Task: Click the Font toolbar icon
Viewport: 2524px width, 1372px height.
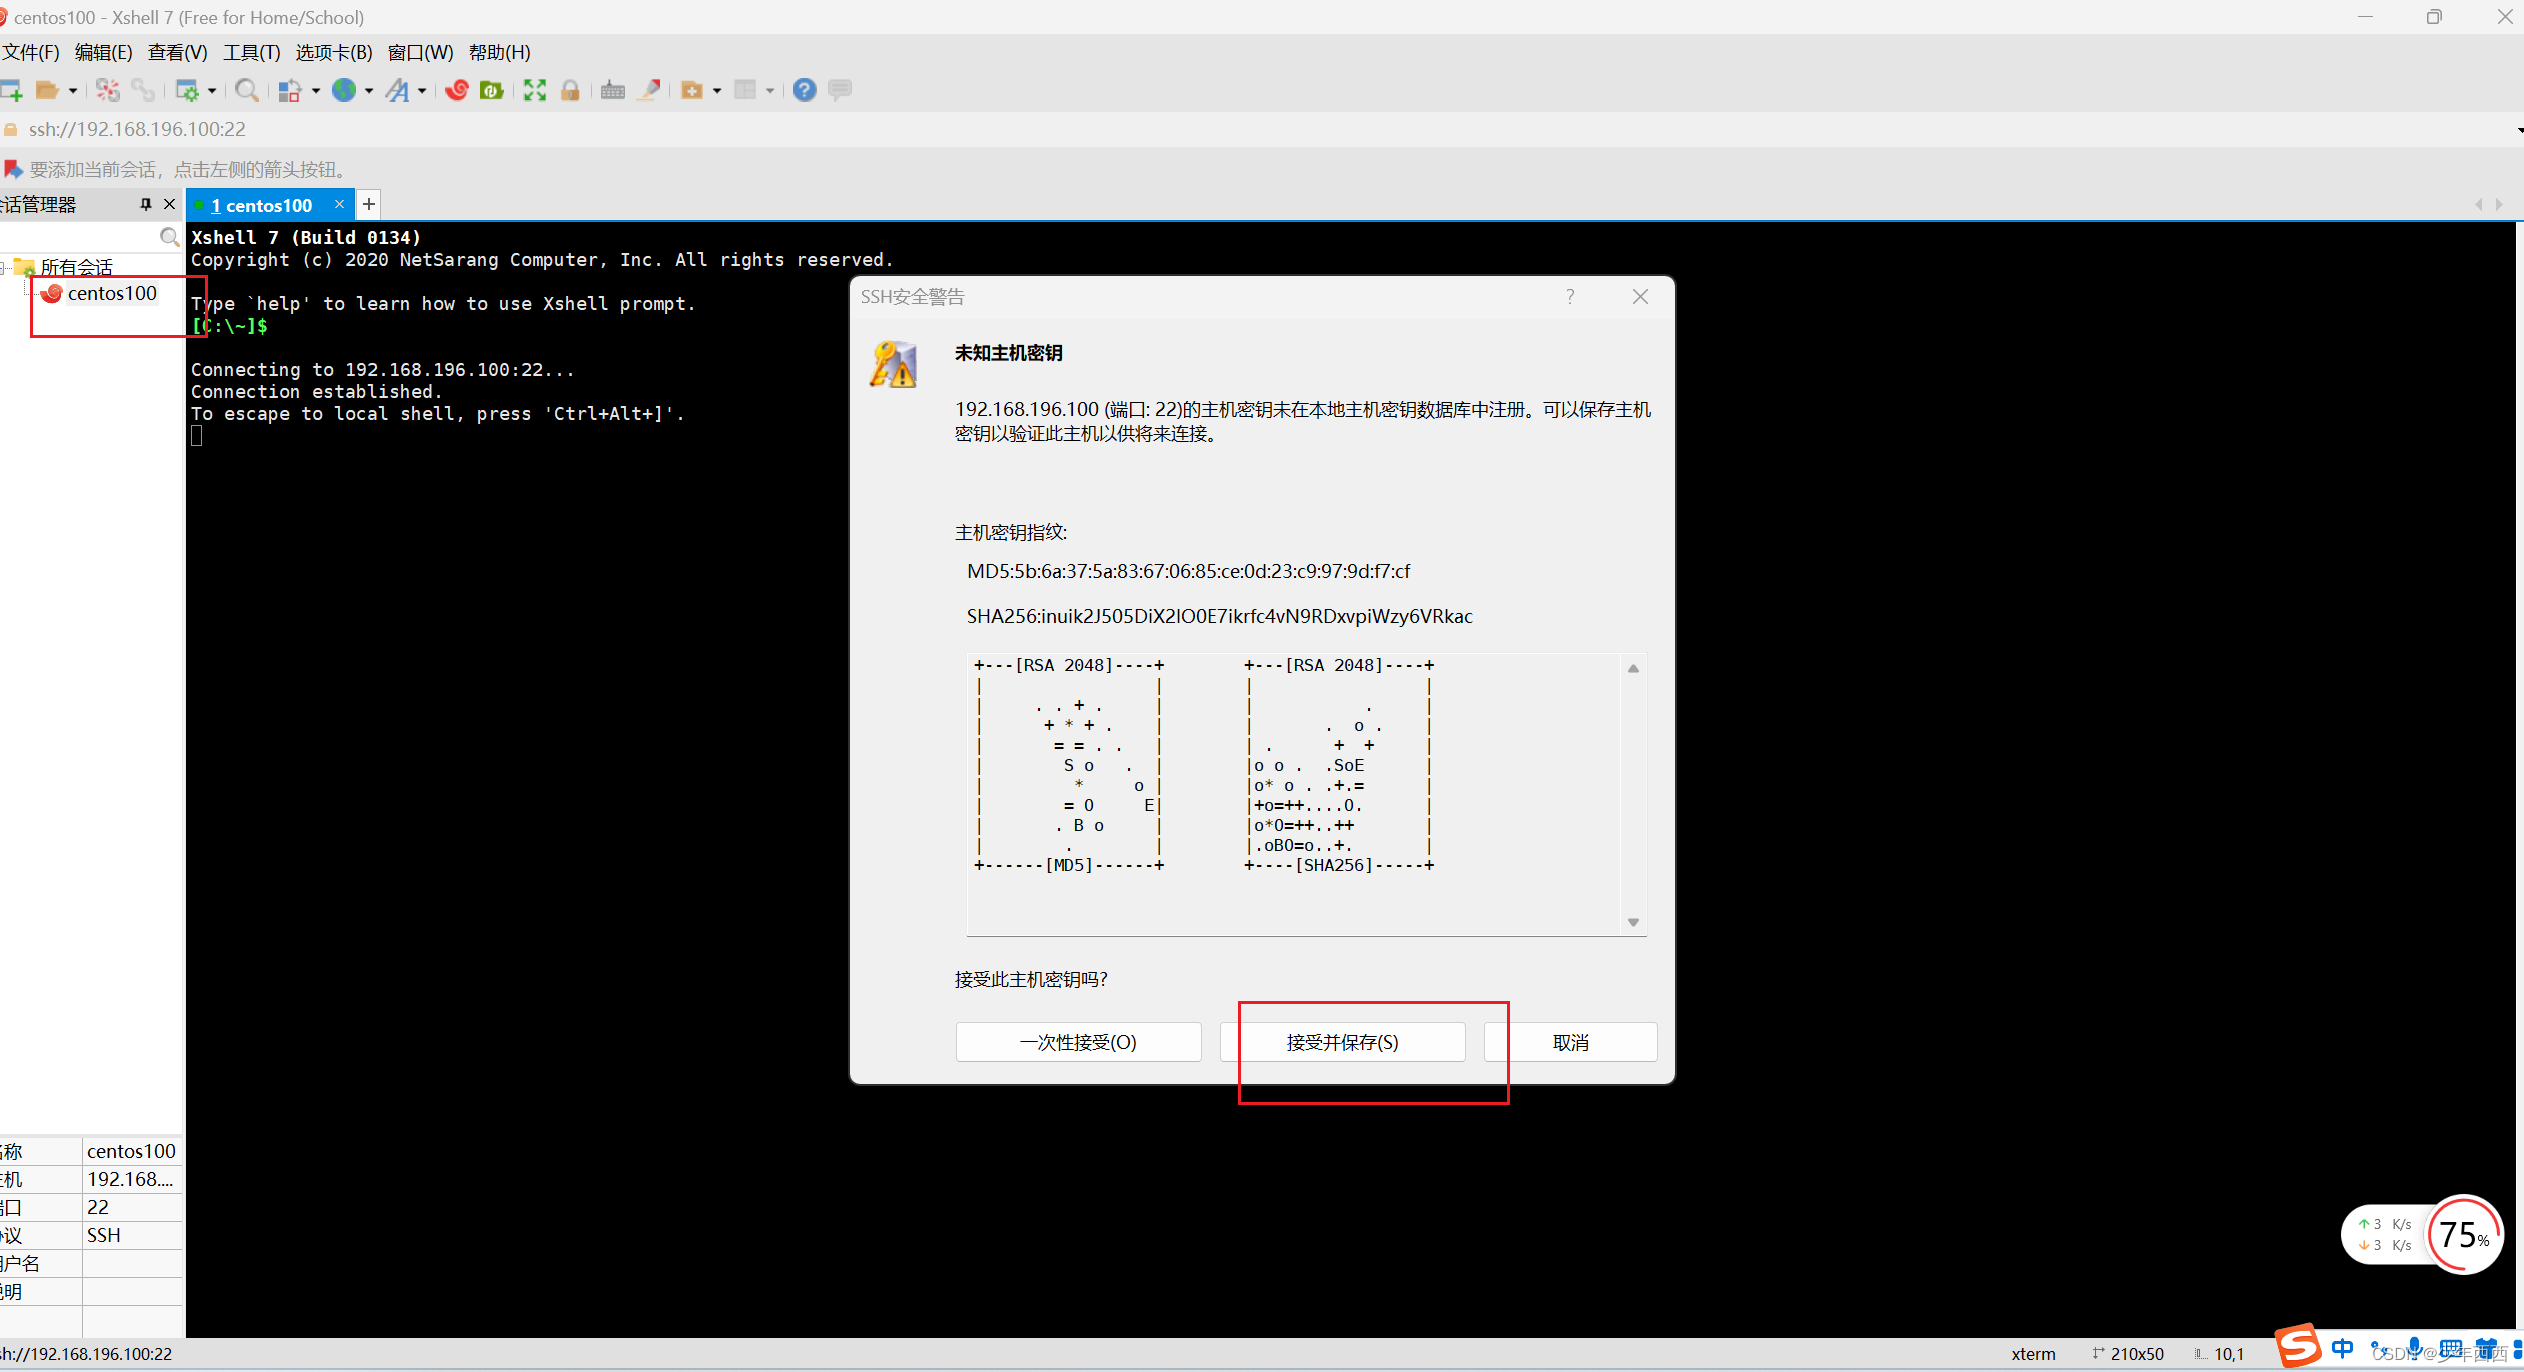Action: click(x=398, y=91)
